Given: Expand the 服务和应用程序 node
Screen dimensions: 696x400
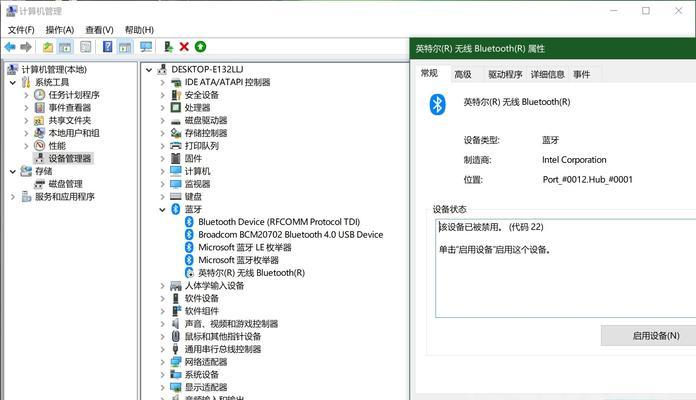Looking at the screenshot, I should click(12, 196).
